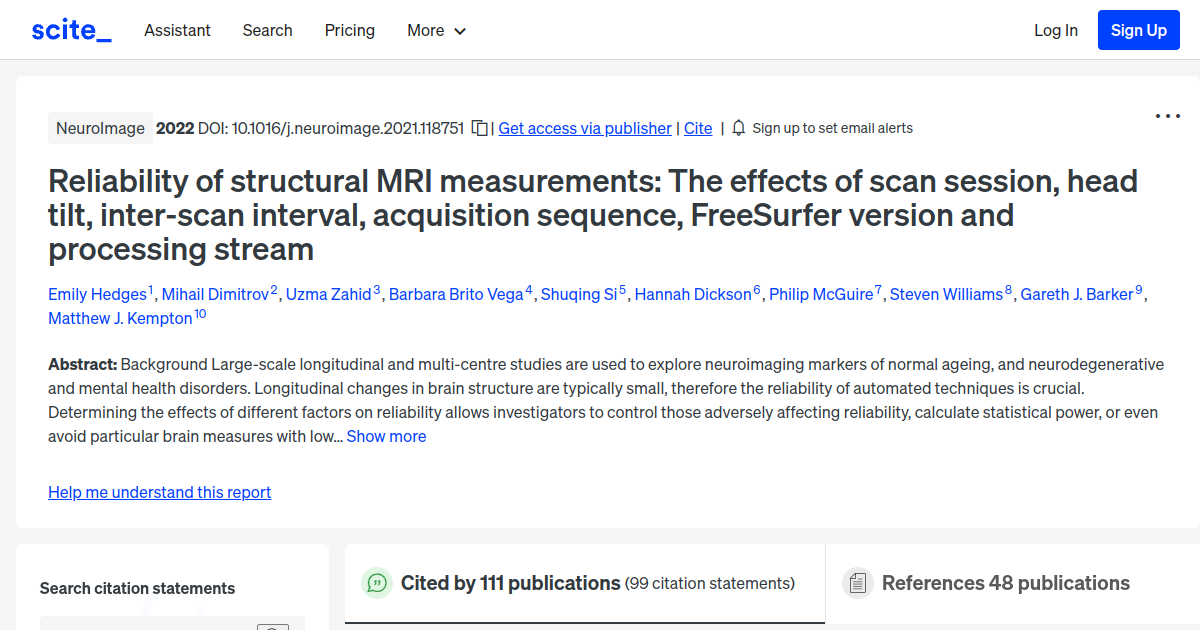Click the scite logo
Viewport: 1200px width, 630px height.
point(70,29)
